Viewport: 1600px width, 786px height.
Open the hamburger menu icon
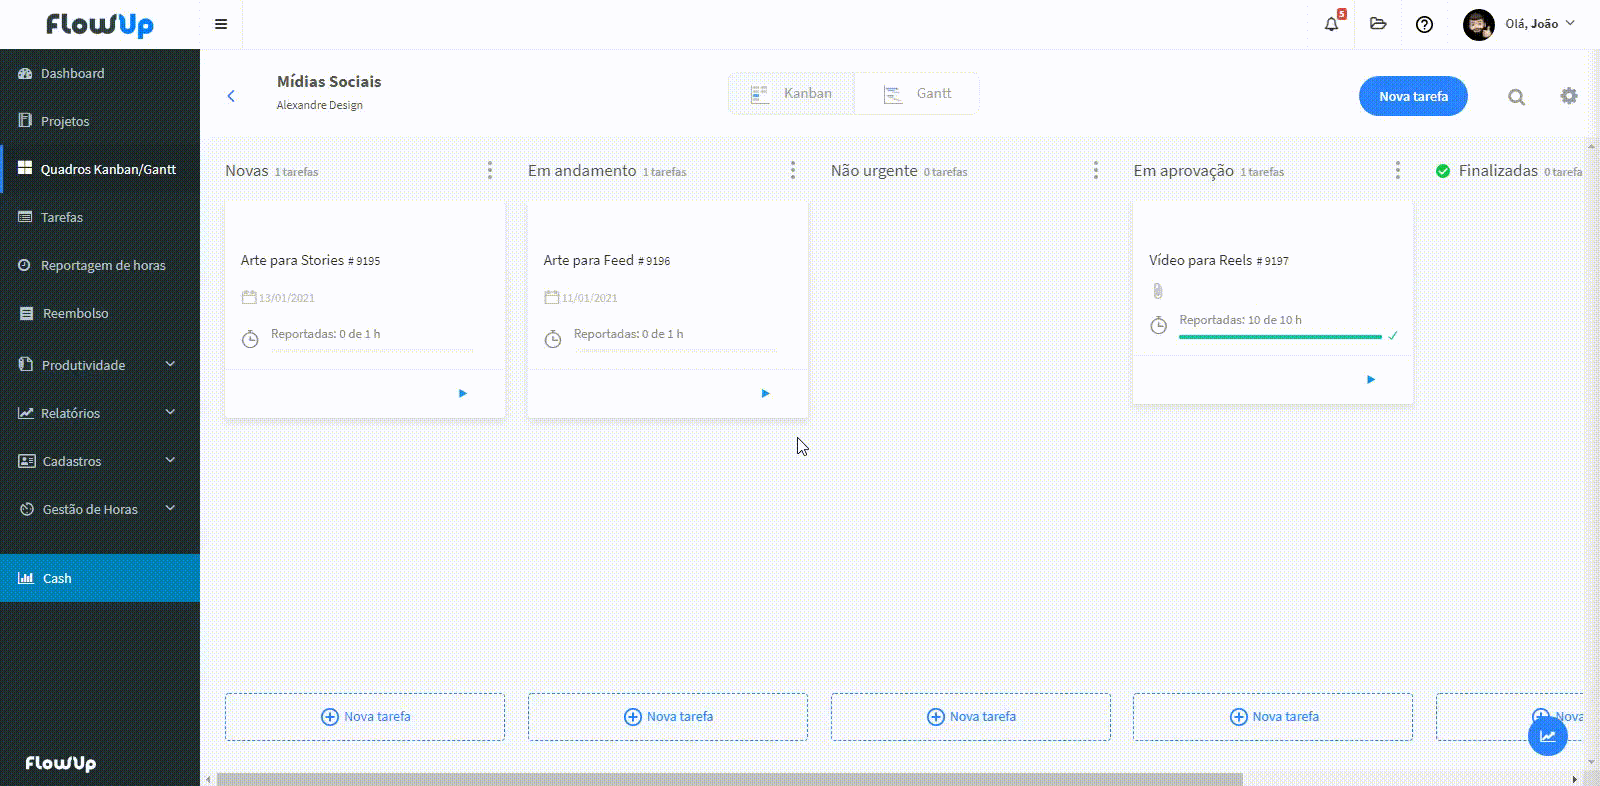(221, 24)
